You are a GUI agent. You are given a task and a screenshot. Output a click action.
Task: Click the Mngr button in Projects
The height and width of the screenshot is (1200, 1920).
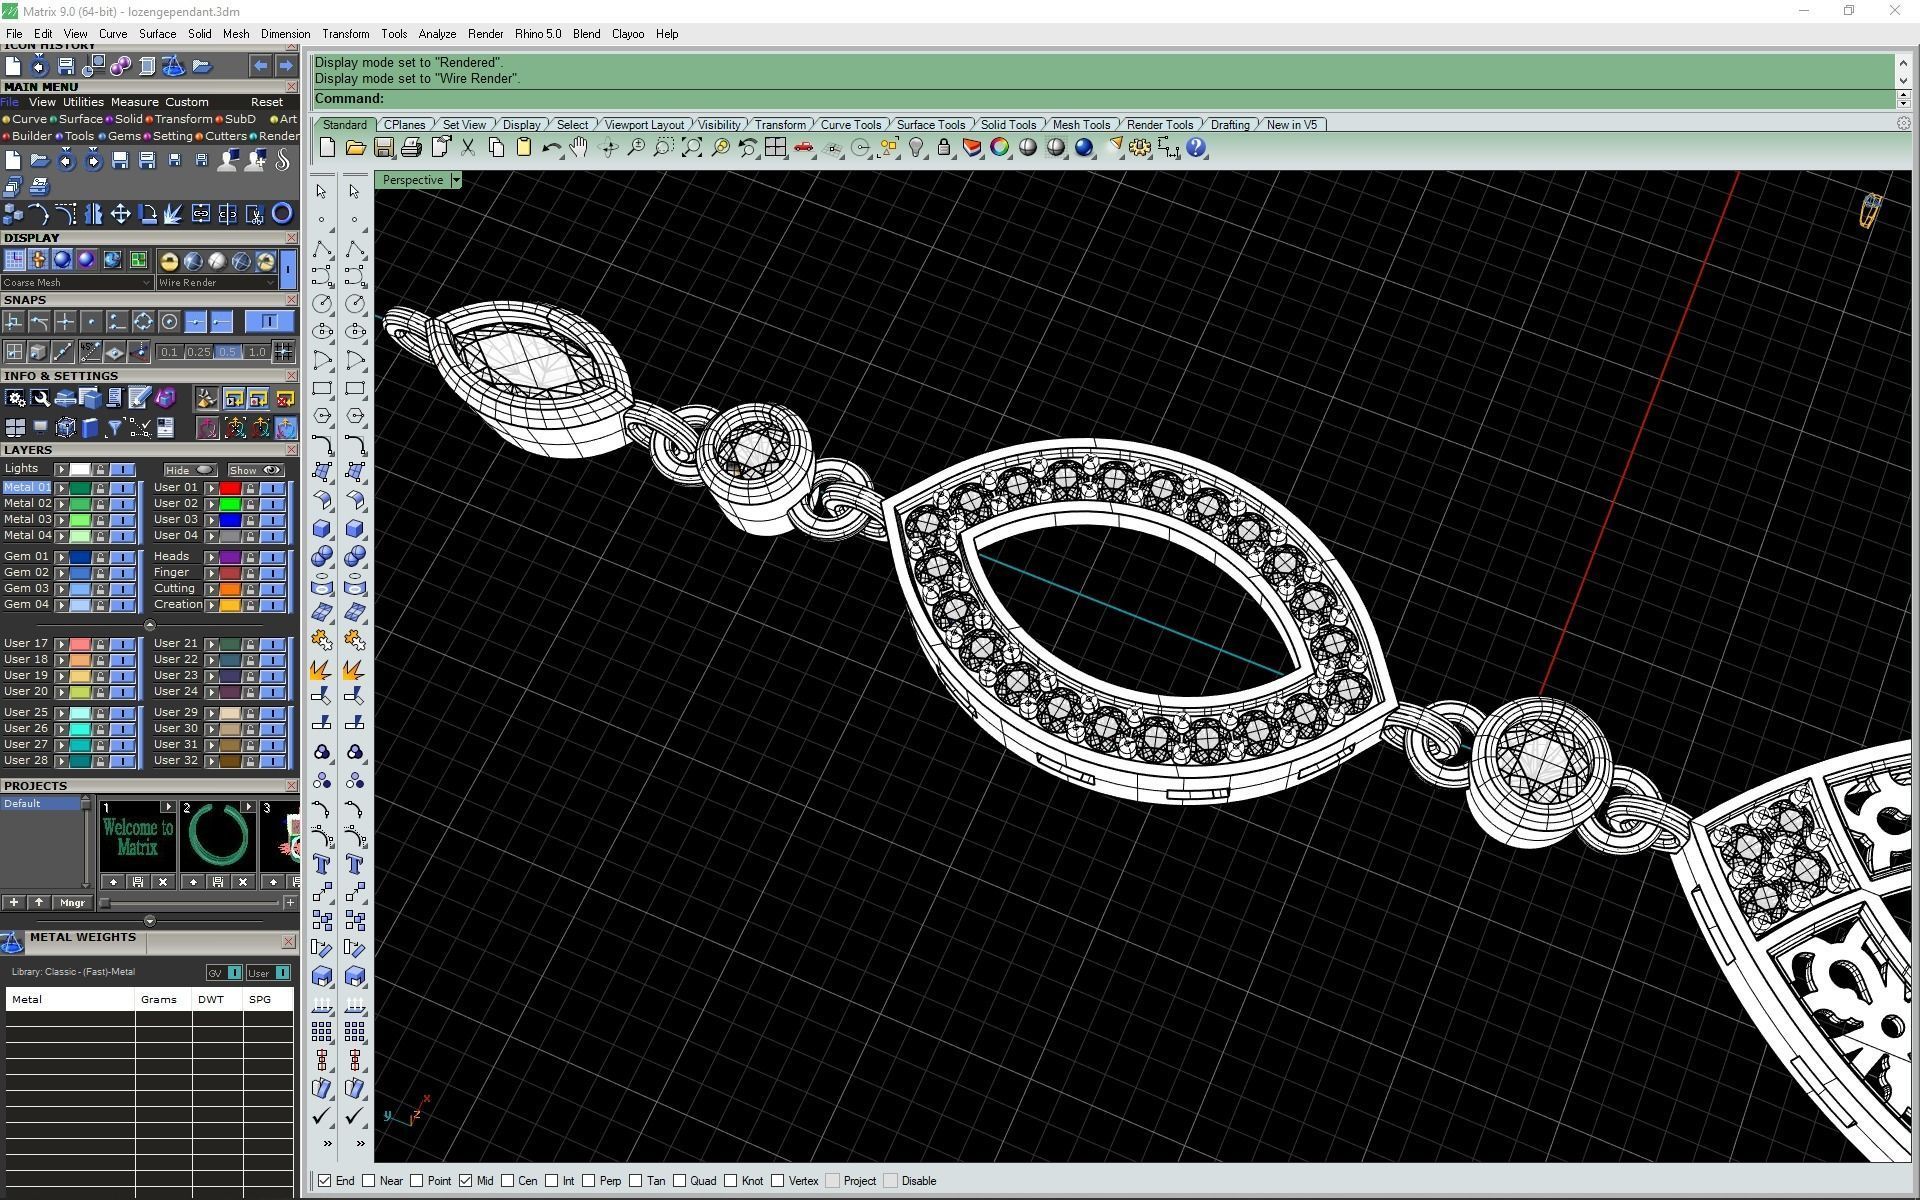coord(72,903)
